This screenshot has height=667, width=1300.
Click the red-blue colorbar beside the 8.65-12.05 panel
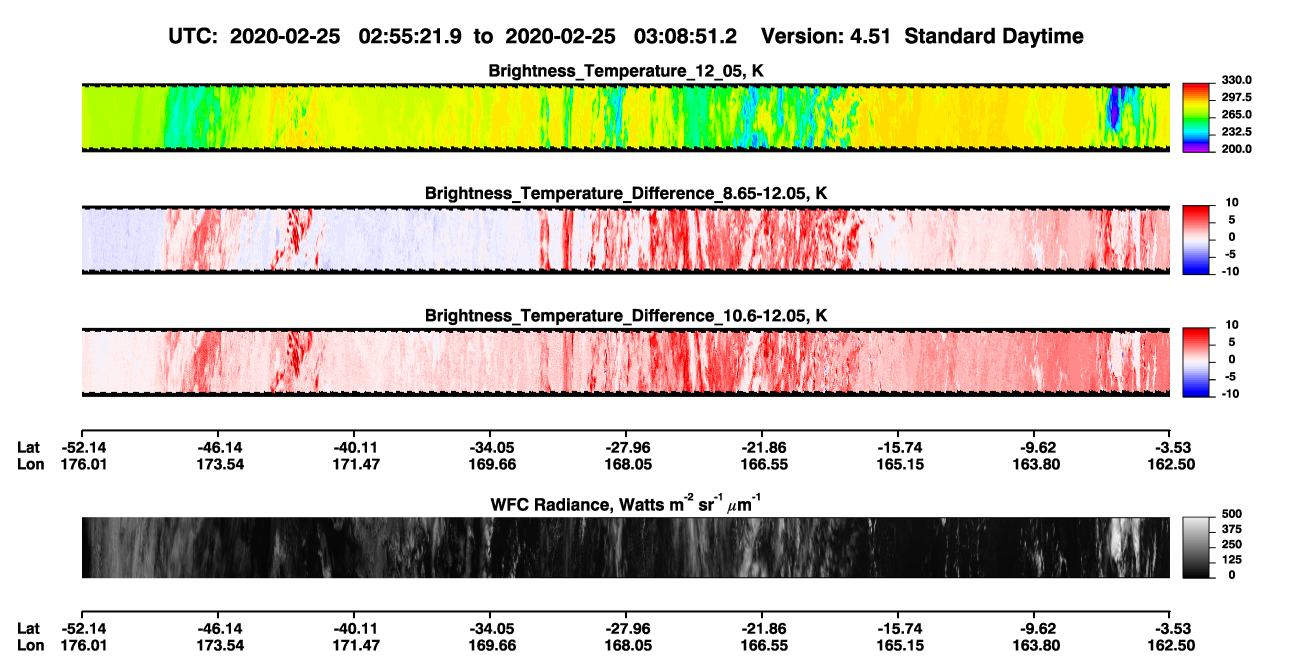click(x=1197, y=240)
